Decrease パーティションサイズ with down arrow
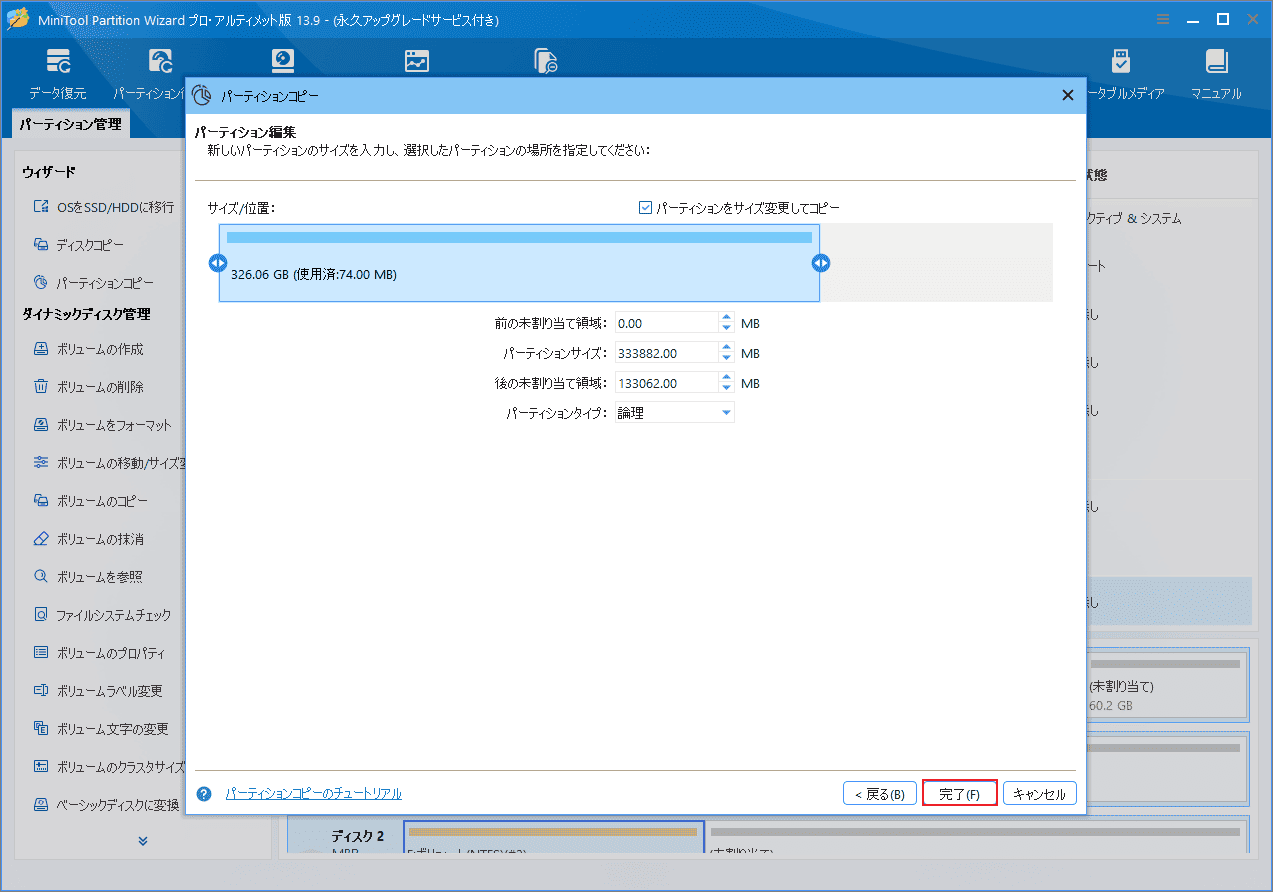The width and height of the screenshot is (1273, 892). [x=726, y=358]
